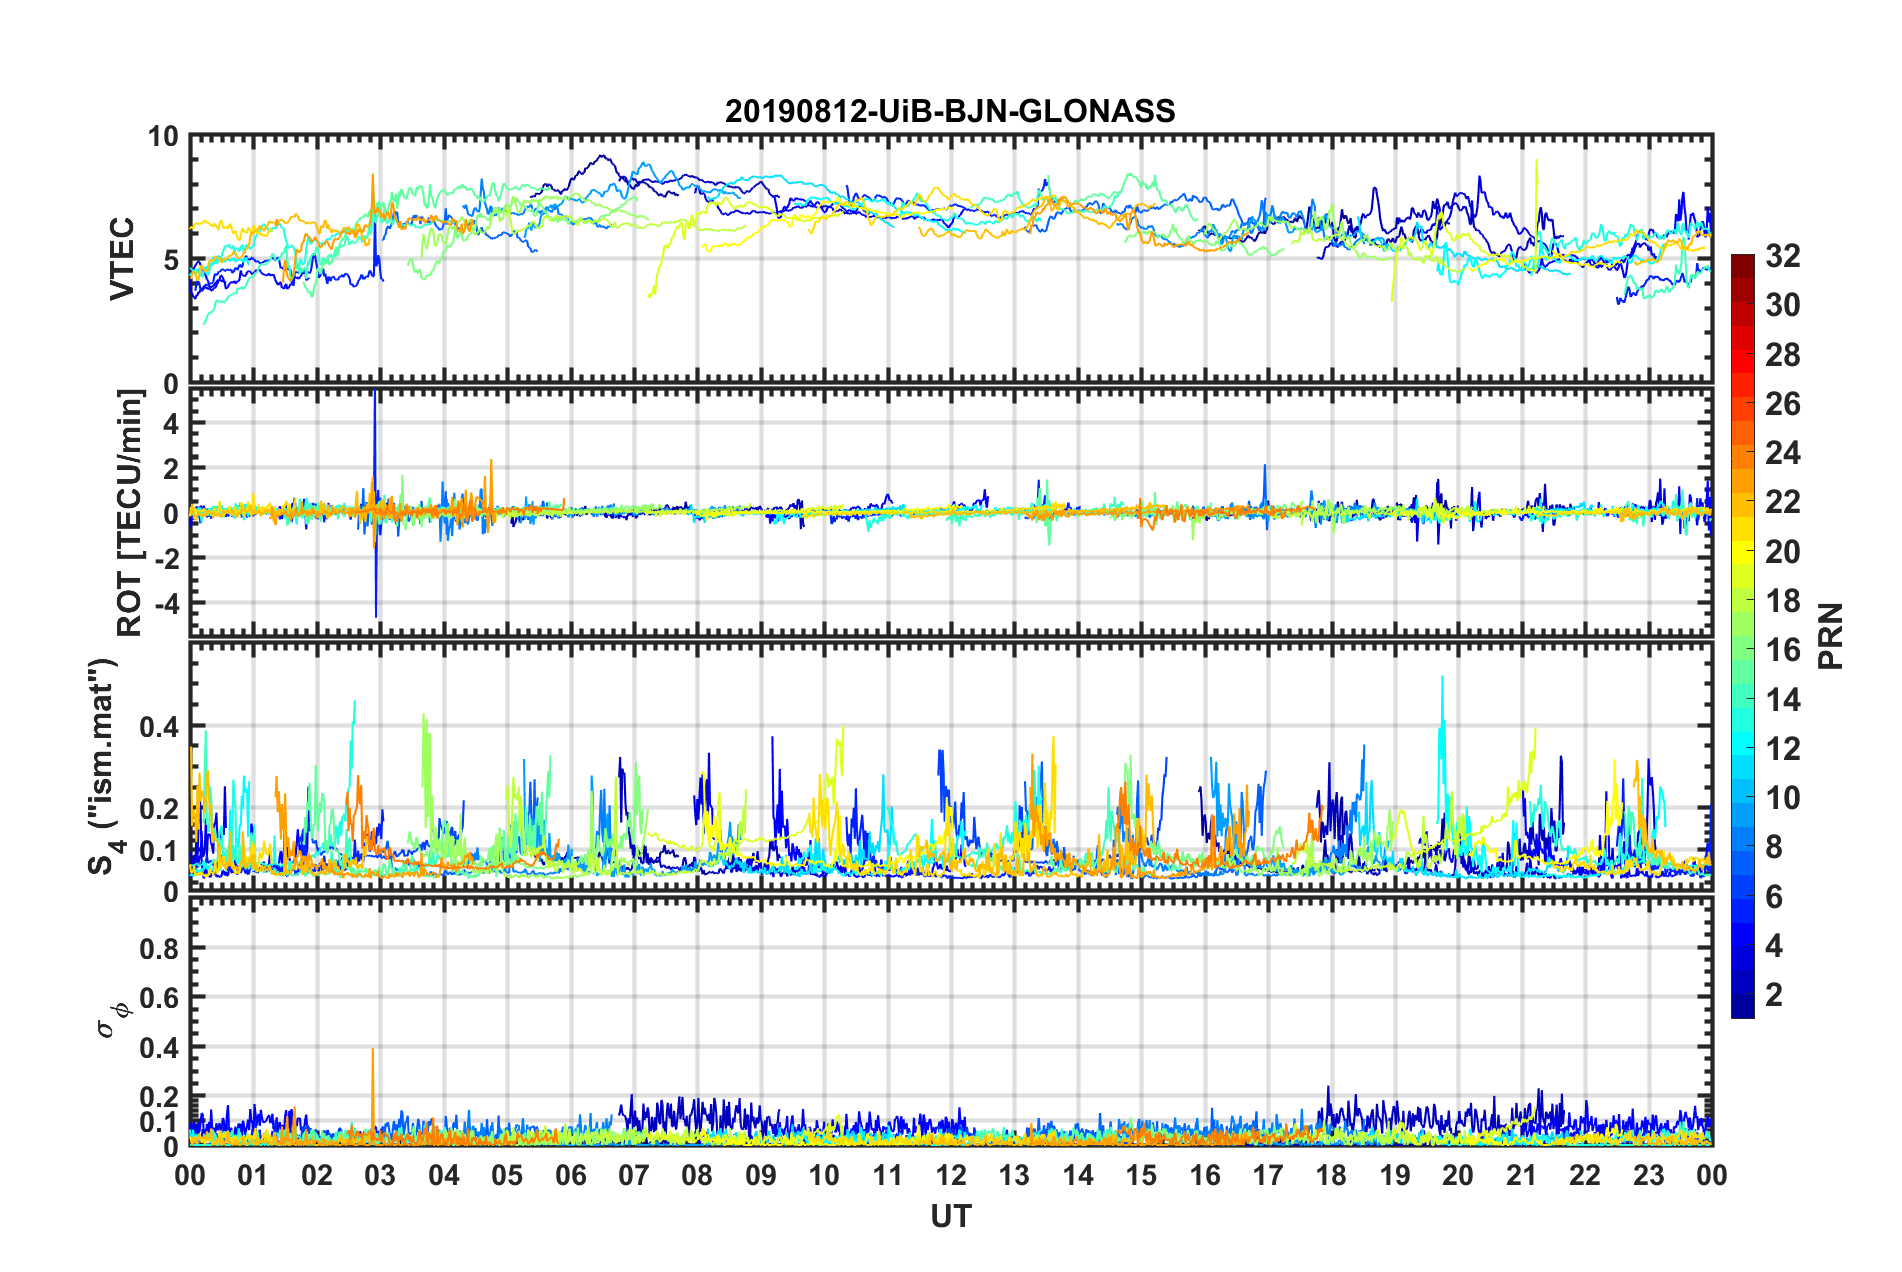Click x-axis tick label 14

pyautogui.click(x=1078, y=1175)
